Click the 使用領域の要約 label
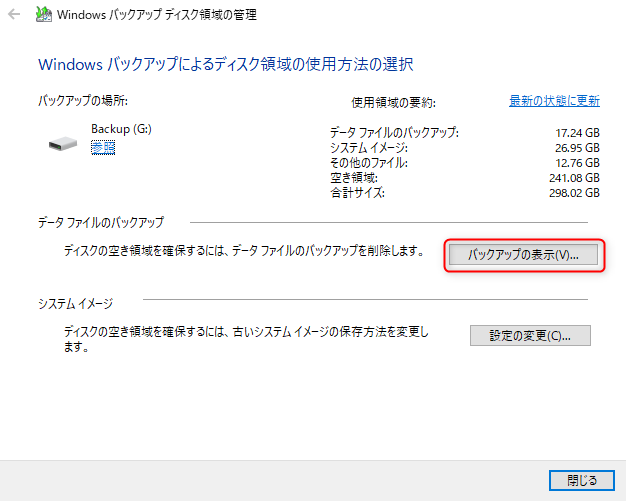The height and width of the screenshot is (501, 626). point(393,103)
